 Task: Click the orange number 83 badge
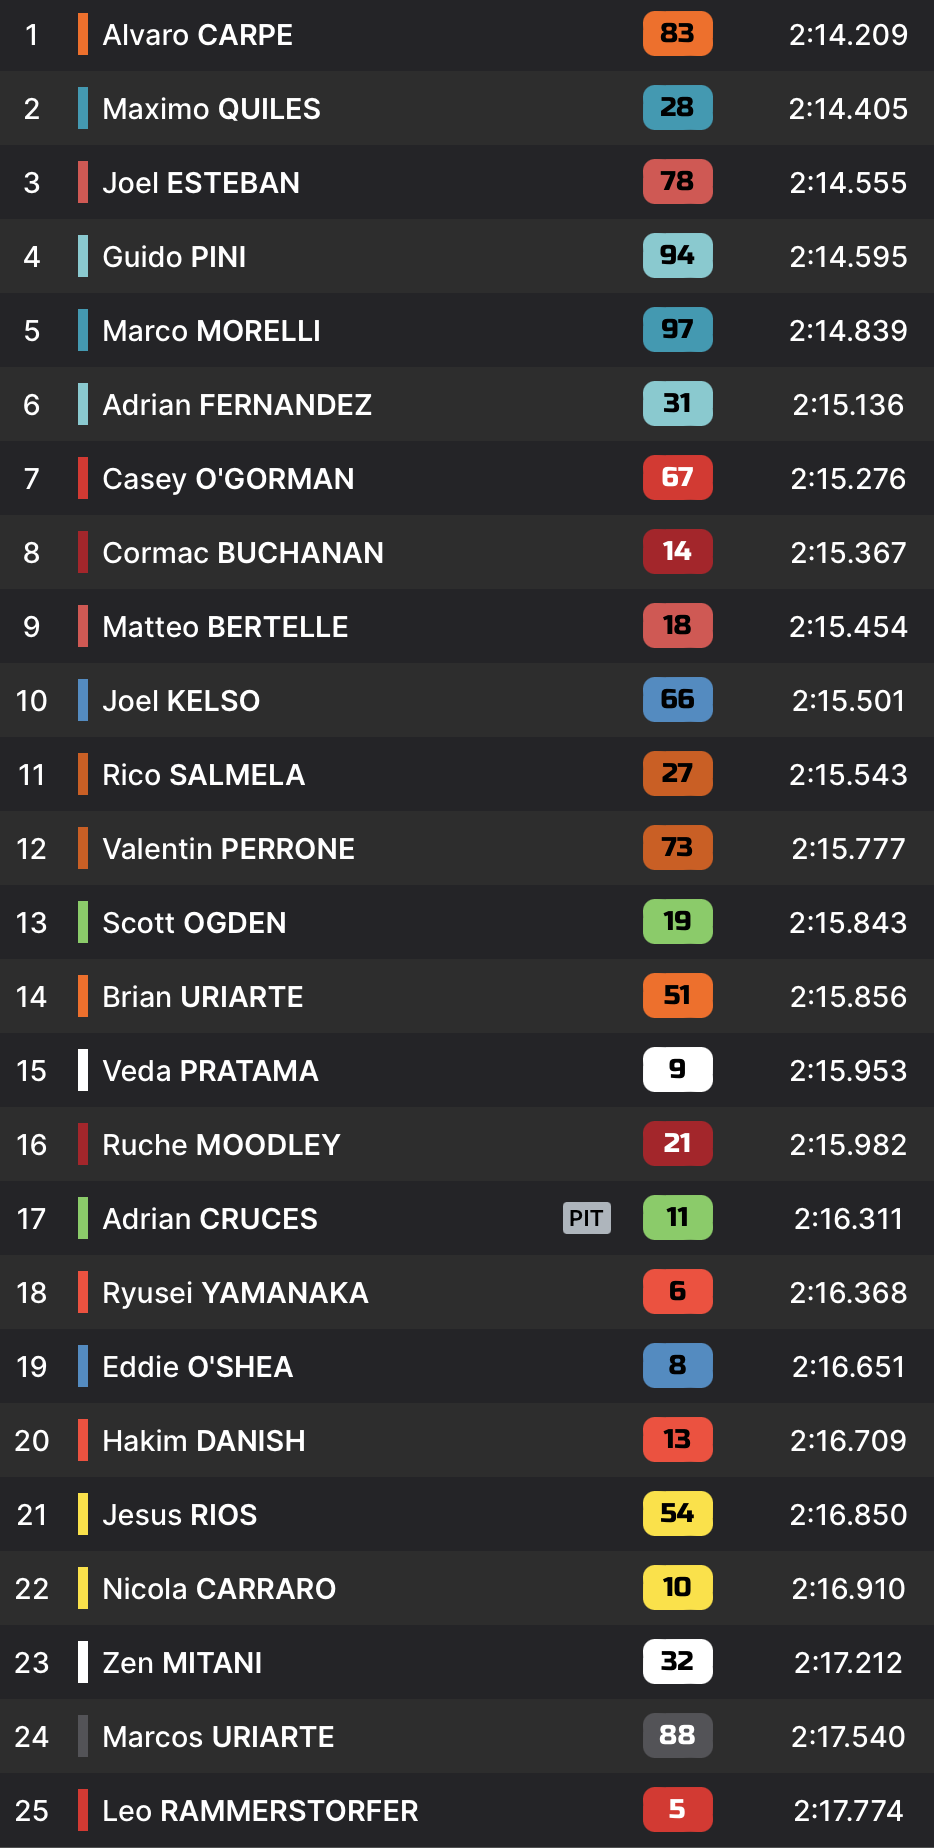pyautogui.click(x=677, y=34)
